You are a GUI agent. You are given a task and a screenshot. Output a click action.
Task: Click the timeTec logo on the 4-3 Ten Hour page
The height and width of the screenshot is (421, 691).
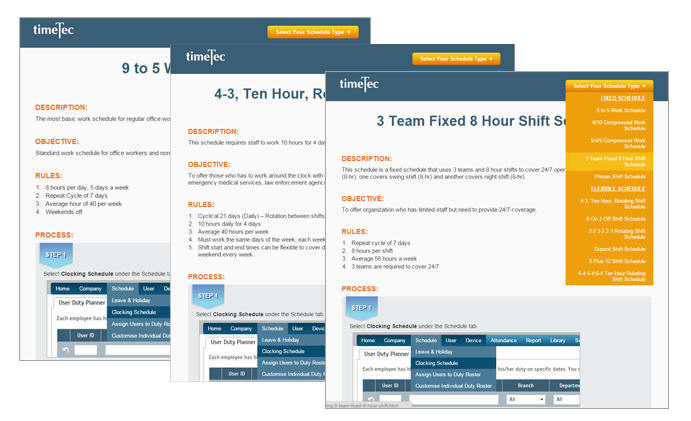(205, 56)
